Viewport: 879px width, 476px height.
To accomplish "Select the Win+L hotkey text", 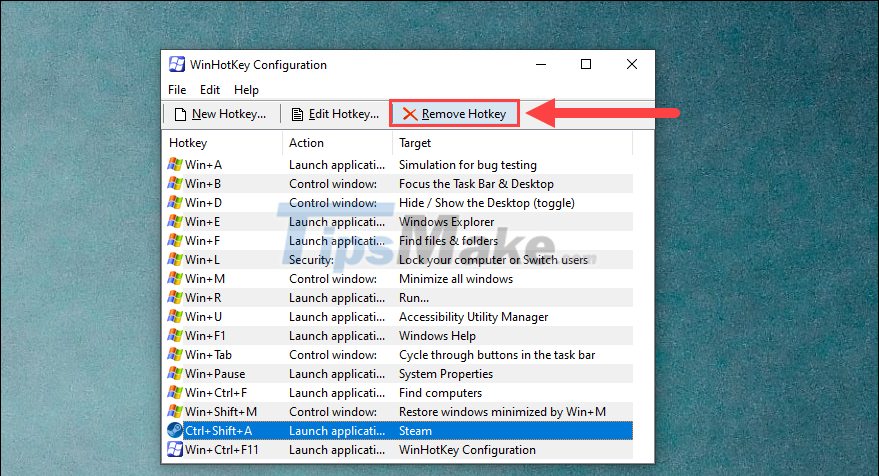I will 202,260.
